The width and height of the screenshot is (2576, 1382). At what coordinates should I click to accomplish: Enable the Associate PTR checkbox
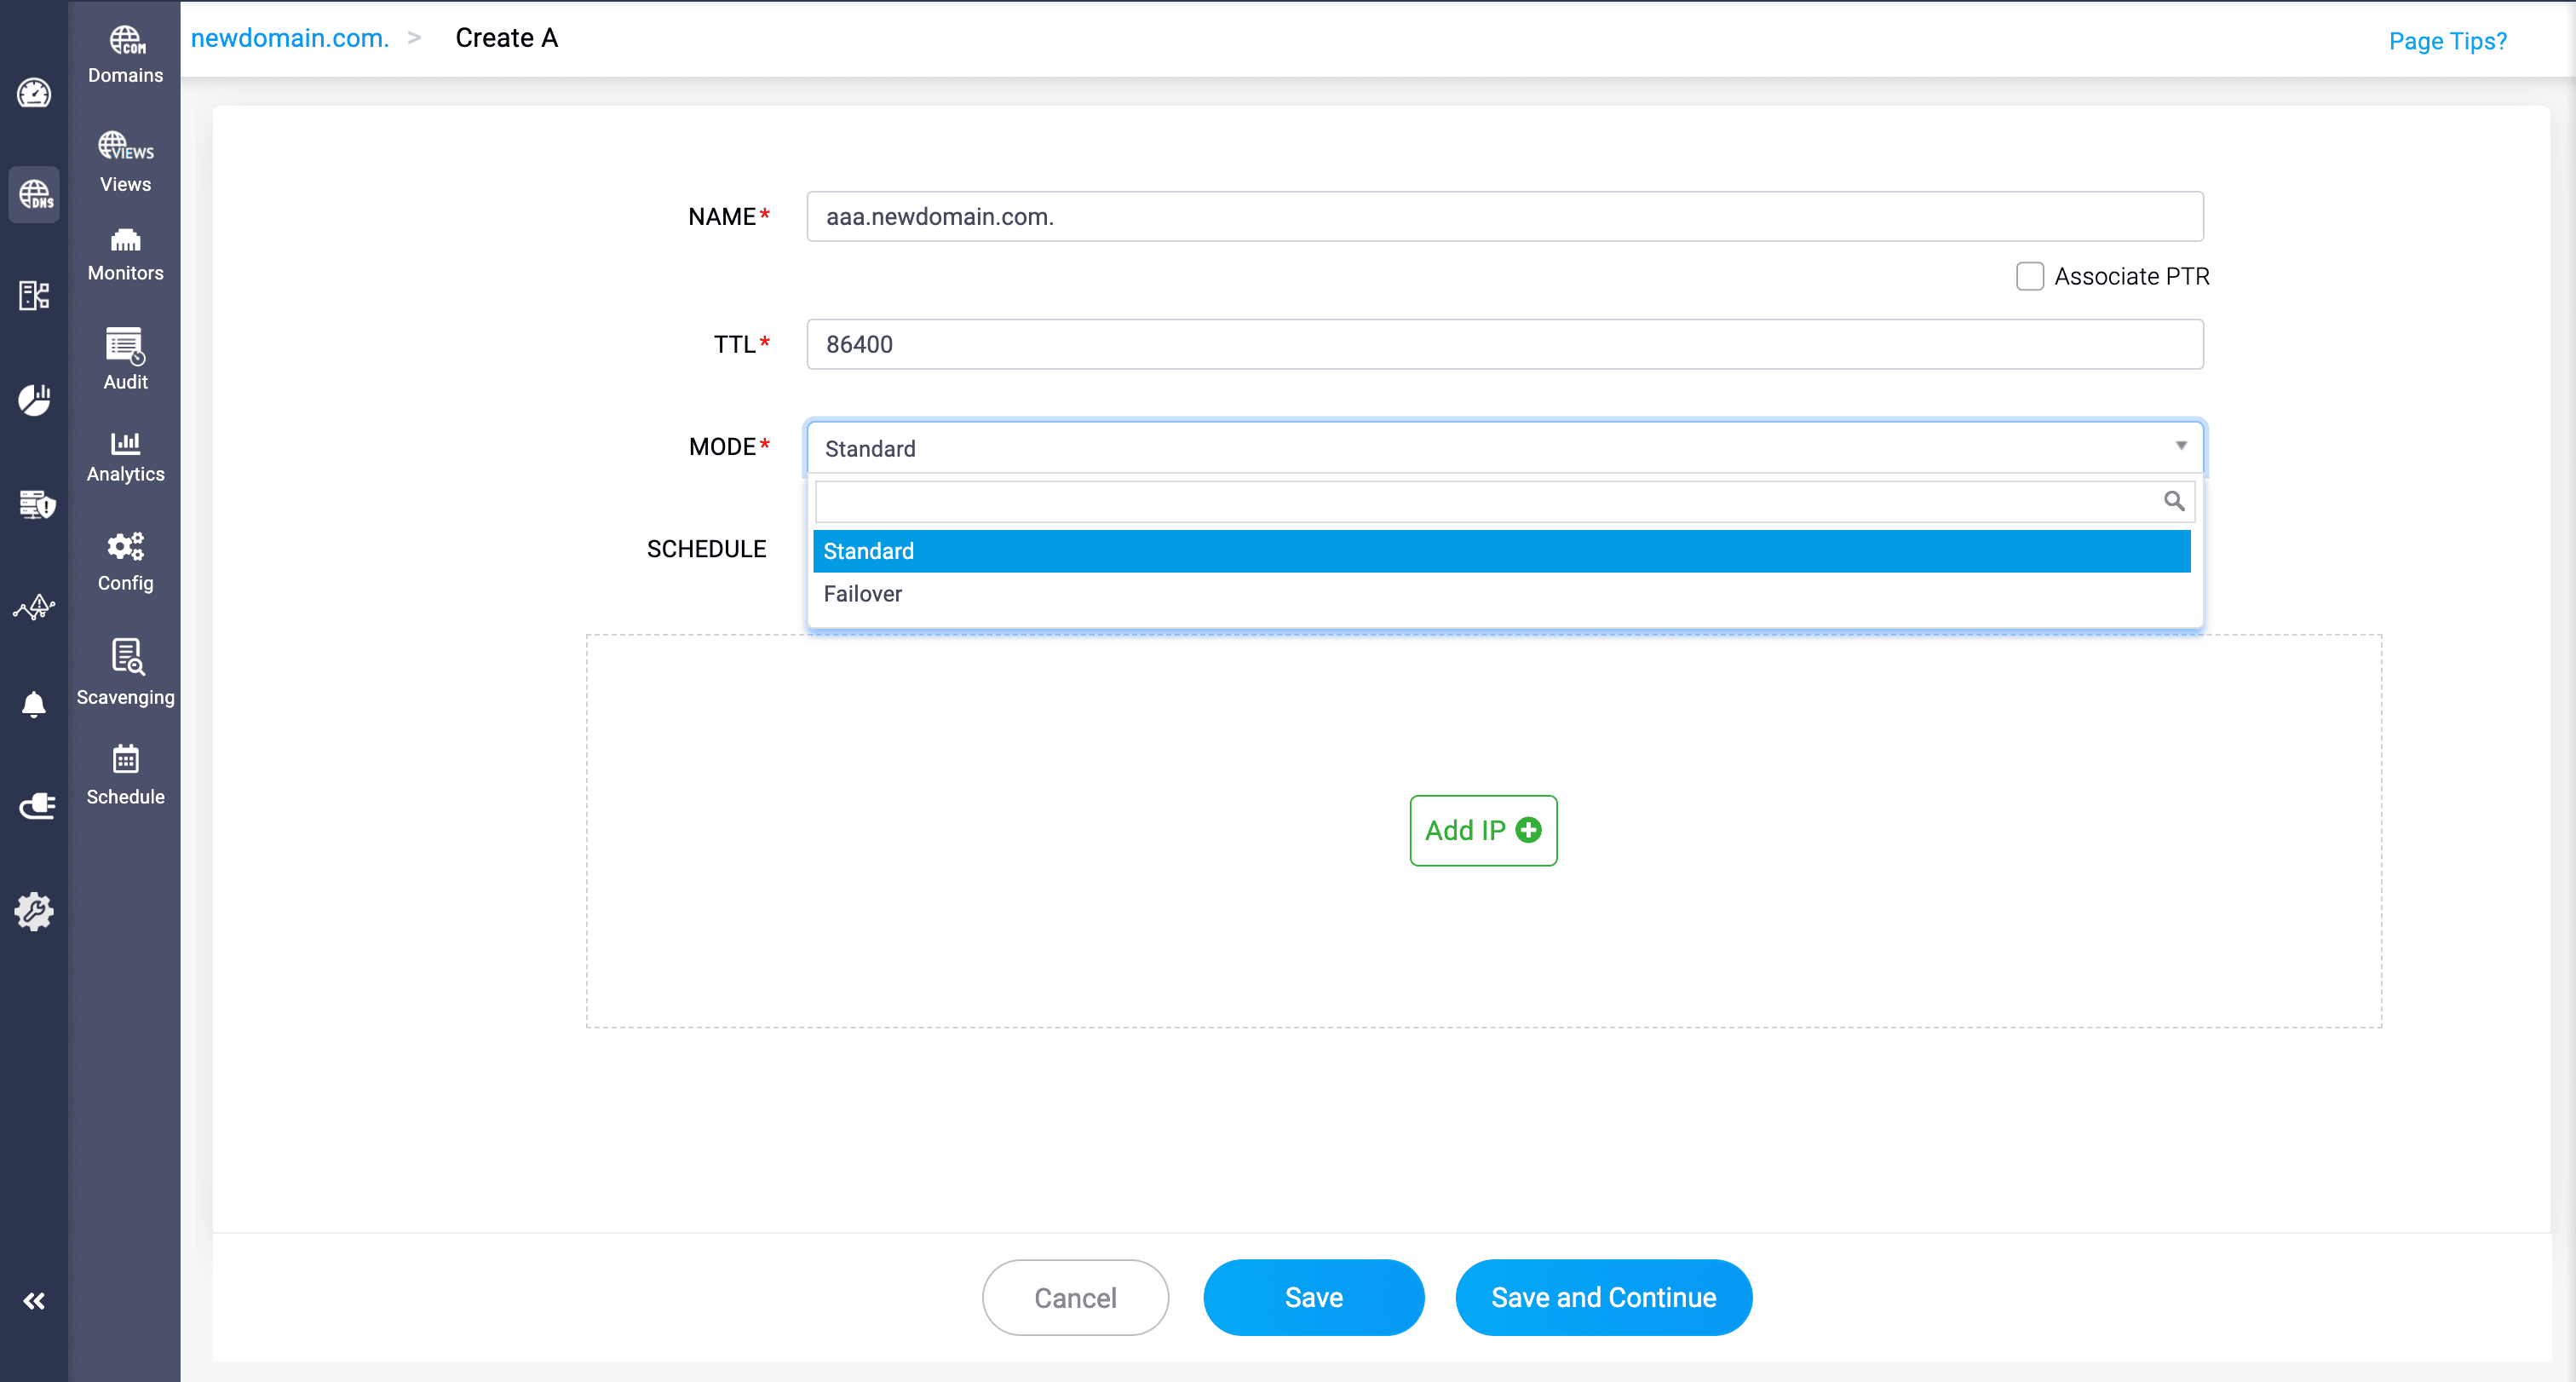2029,277
